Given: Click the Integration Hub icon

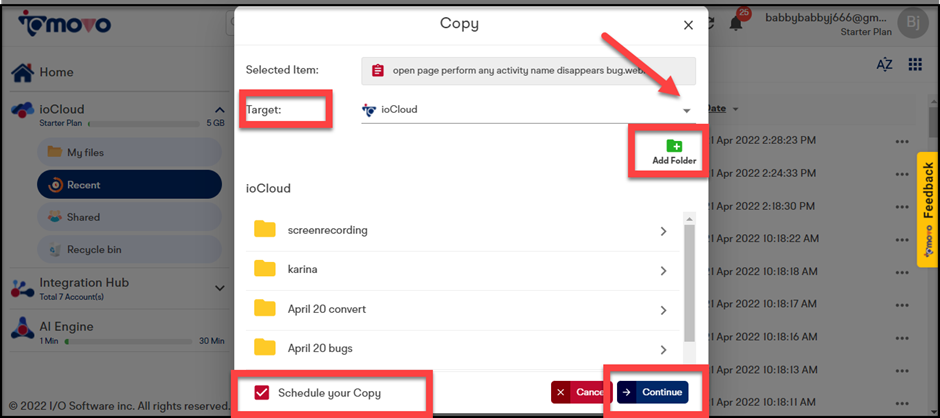Looking at the screenshot, I should (x=23, y=288).
